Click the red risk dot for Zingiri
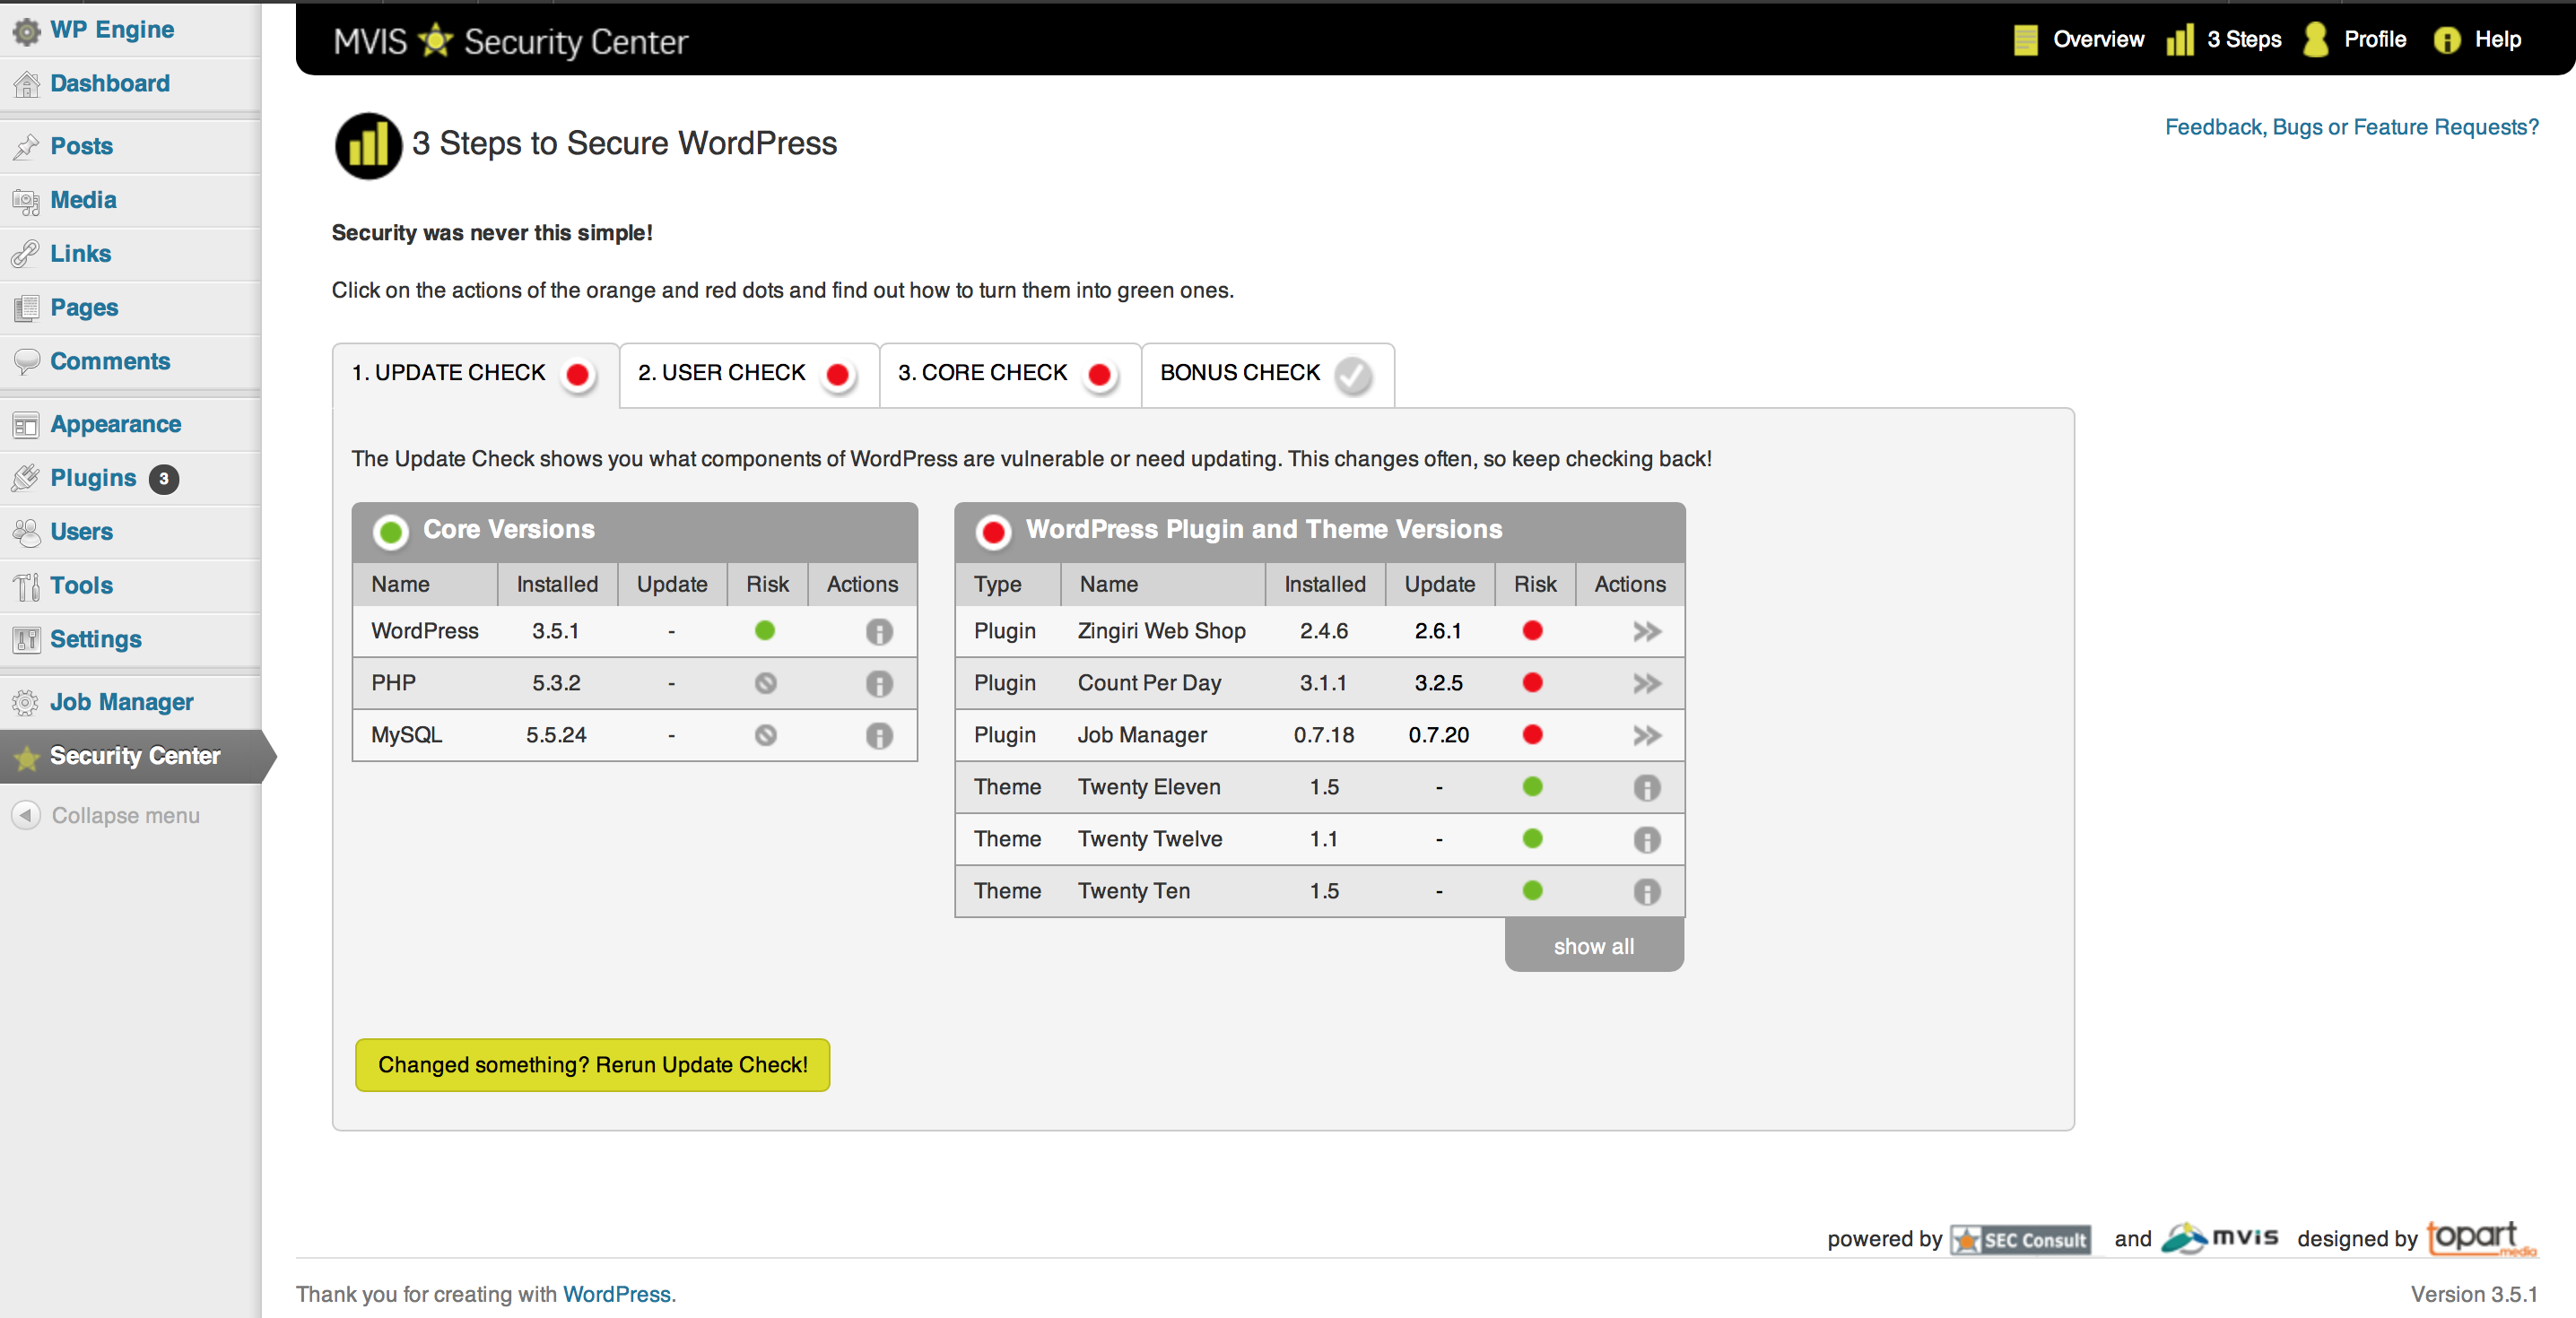The image size is (2576, 1318). (x=1532, y=631)
